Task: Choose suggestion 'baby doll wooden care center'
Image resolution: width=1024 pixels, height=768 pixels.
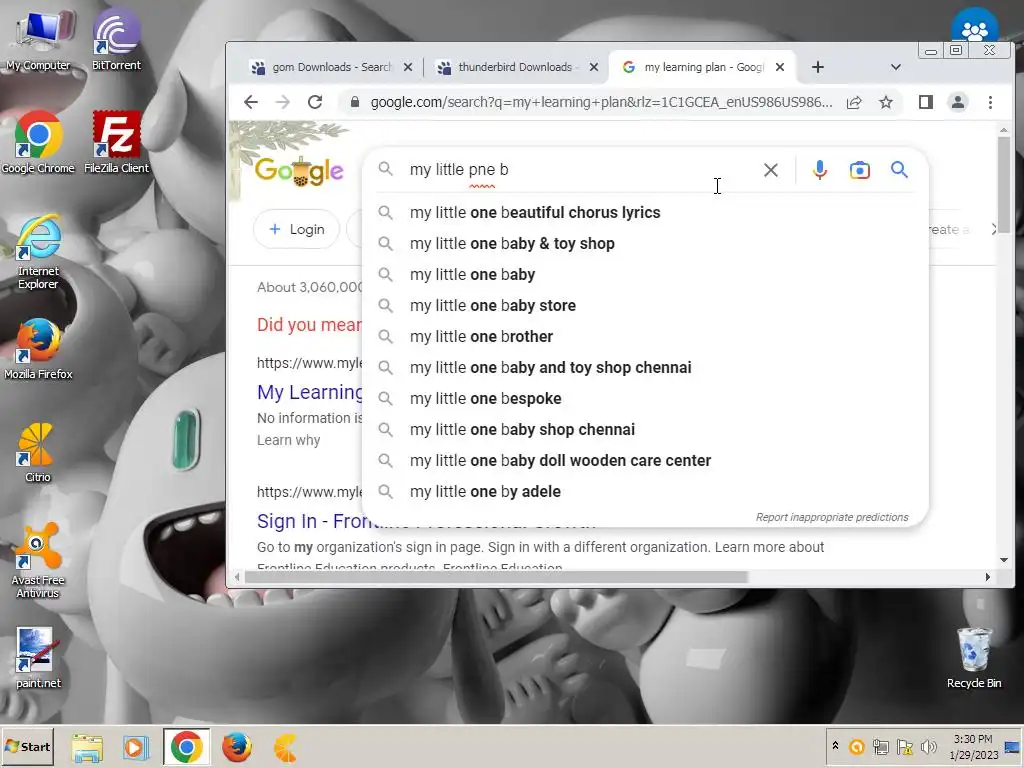Action: click(645, 460)
